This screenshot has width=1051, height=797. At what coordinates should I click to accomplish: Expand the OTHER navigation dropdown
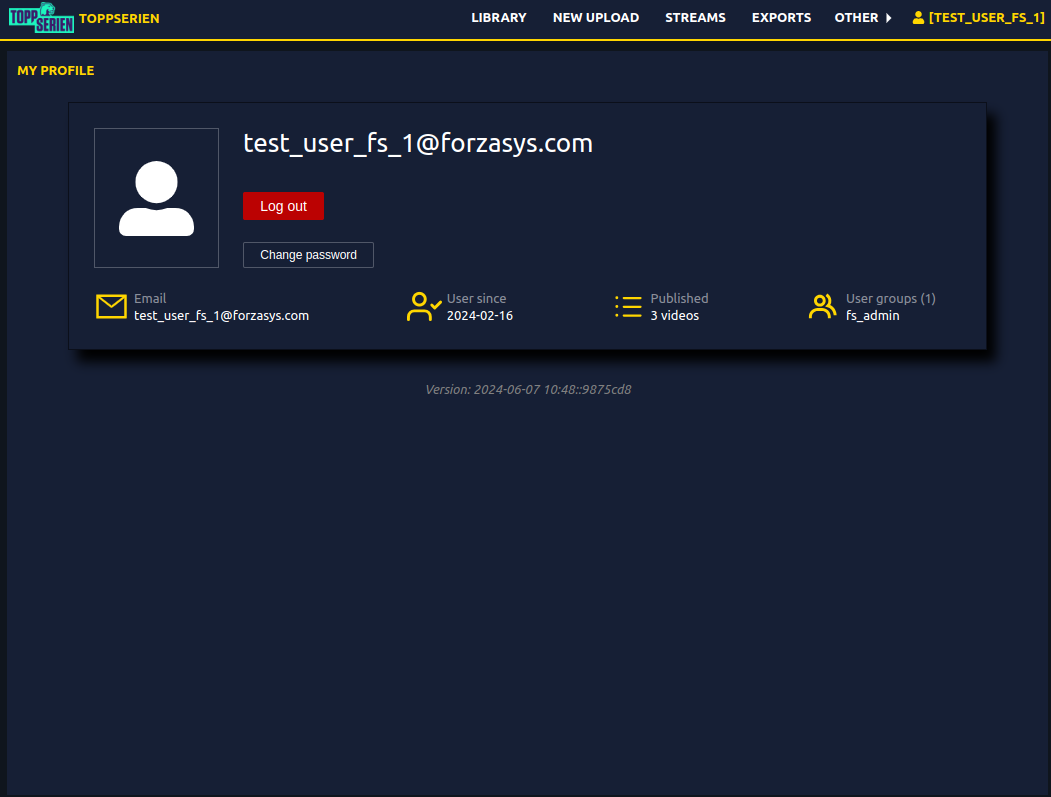(x=856, y=17)
